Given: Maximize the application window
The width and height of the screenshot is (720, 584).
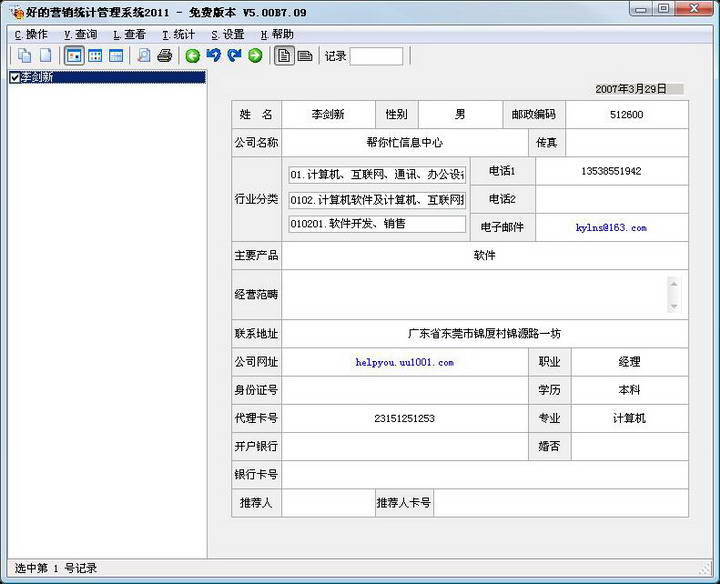Looking at the screenshot, I should pos(663,9).
